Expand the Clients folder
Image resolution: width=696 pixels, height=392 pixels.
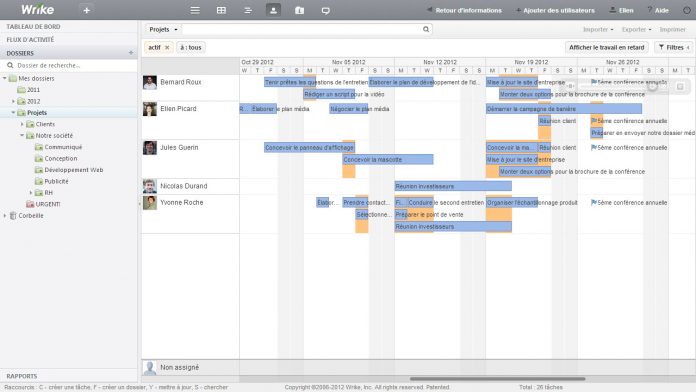pyautogui.click(x=22, y=124)
